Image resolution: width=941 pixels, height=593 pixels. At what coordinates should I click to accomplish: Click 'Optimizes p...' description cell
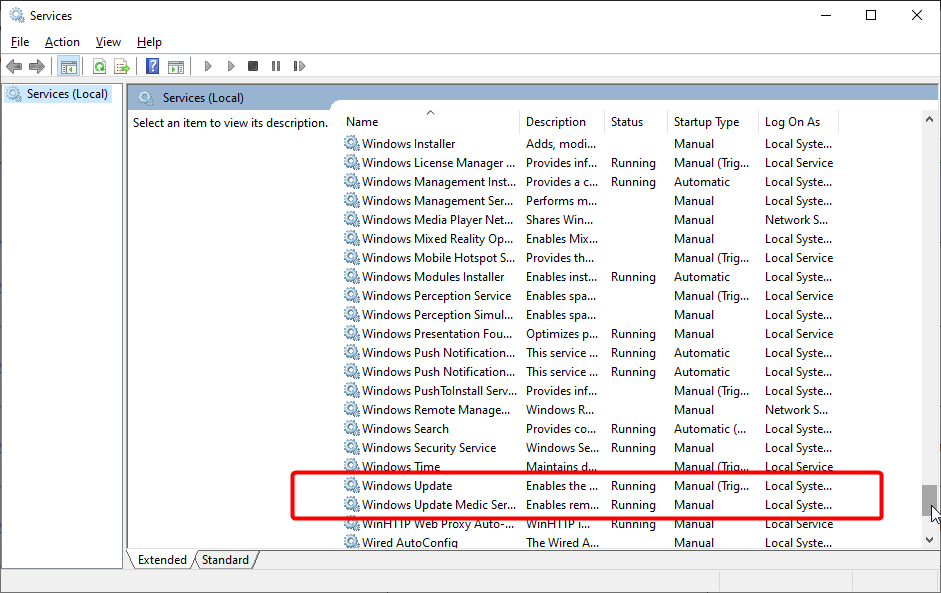(562, 334)
